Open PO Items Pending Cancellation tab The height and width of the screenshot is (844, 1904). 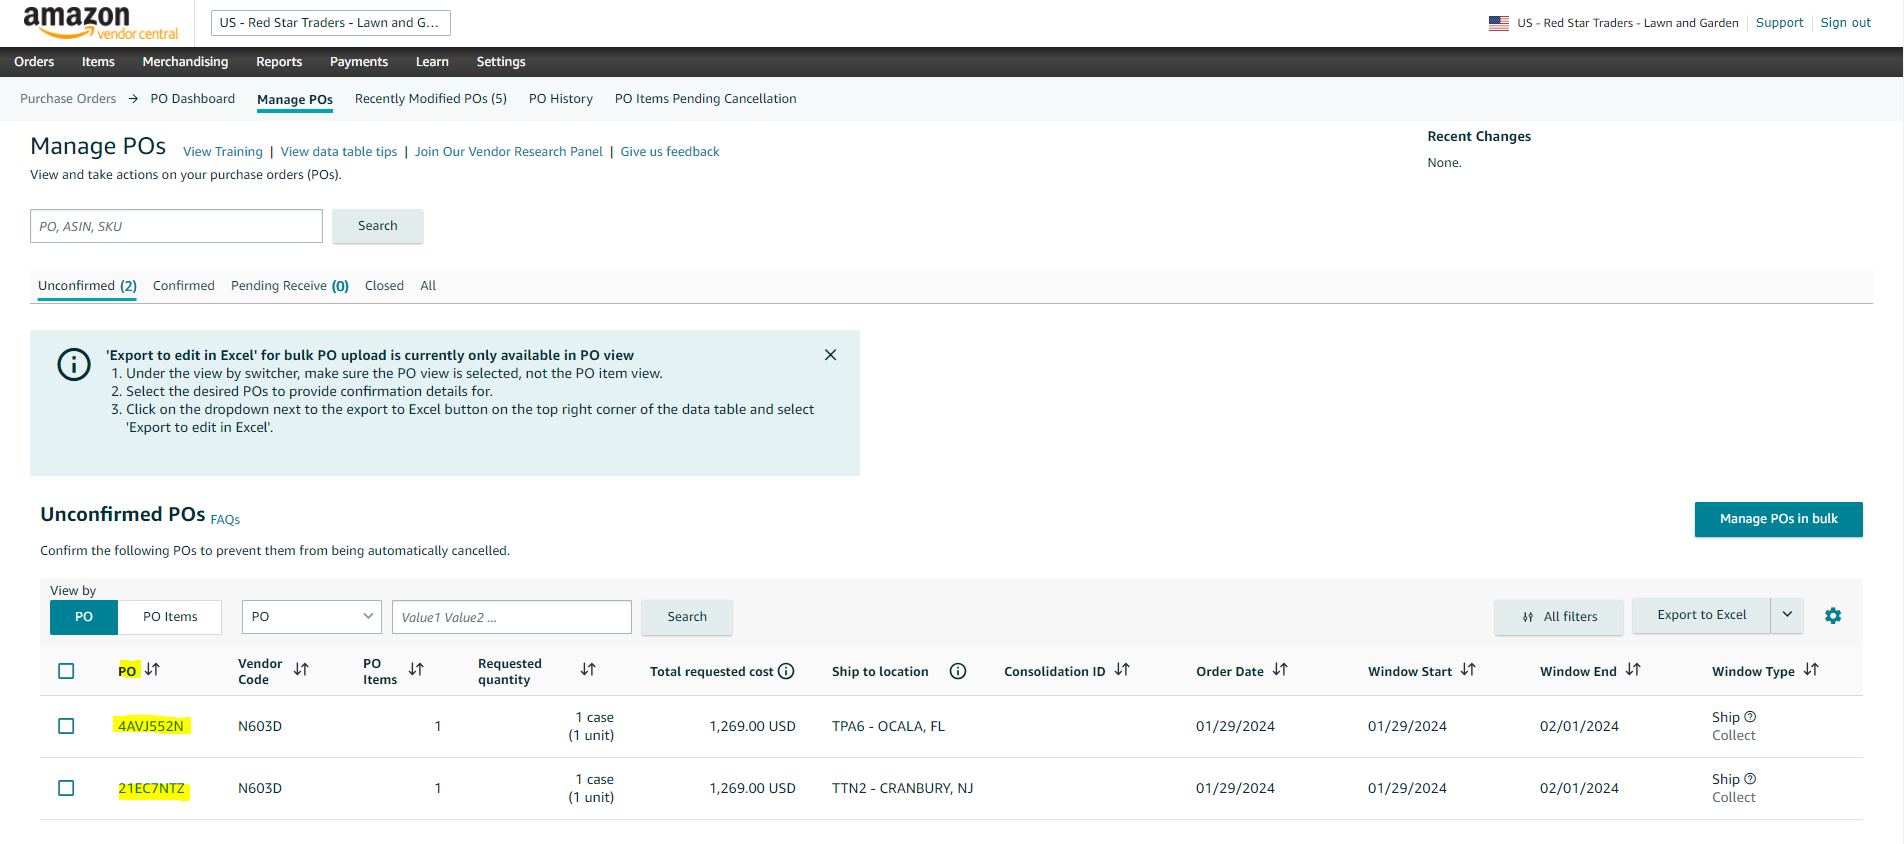pos(706,99)
